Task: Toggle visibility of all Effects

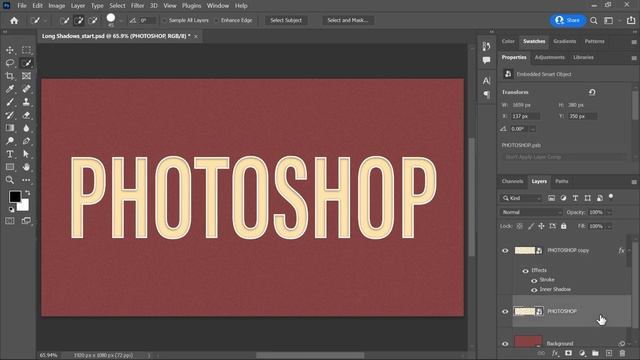Action: pyautogui.click(x=525, y=271)
